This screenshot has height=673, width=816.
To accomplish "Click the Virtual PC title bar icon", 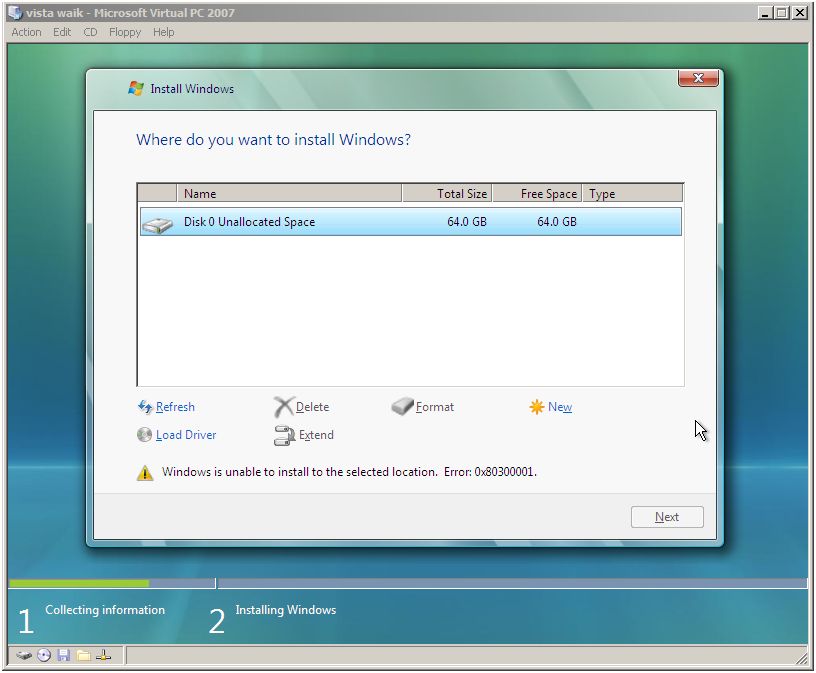I will tap(15, 12).
